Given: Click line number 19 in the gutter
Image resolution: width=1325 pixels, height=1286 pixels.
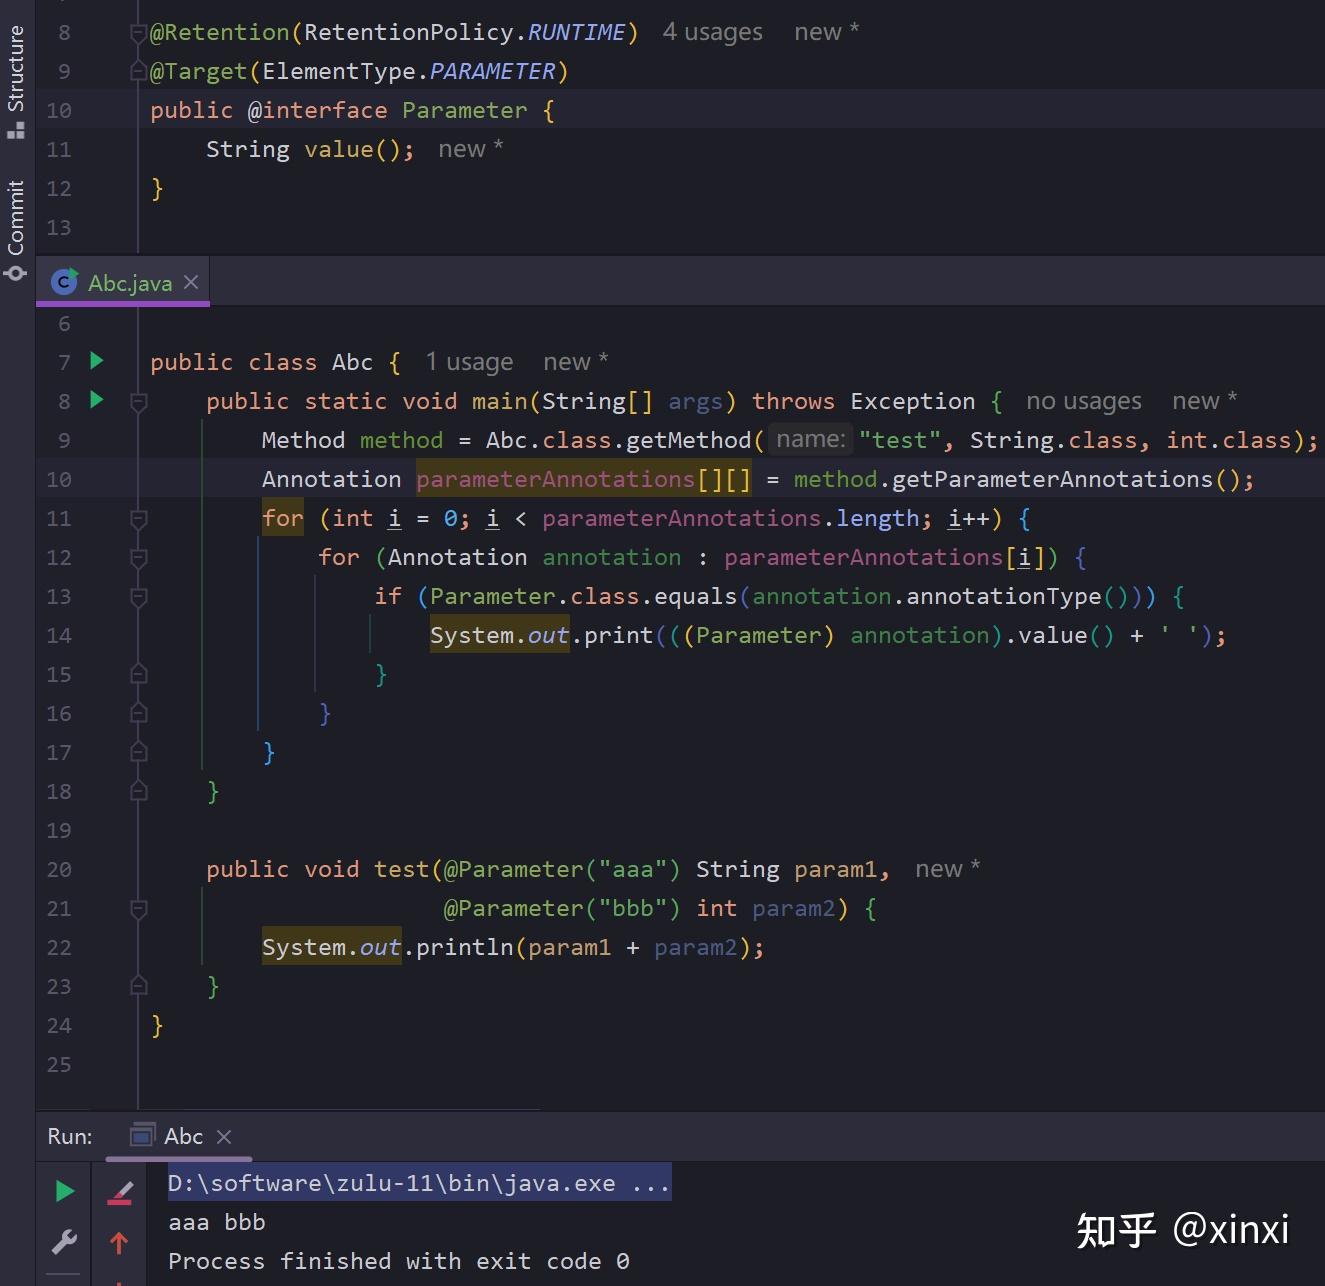Looking at the screenshot, I should coord(59,830).
